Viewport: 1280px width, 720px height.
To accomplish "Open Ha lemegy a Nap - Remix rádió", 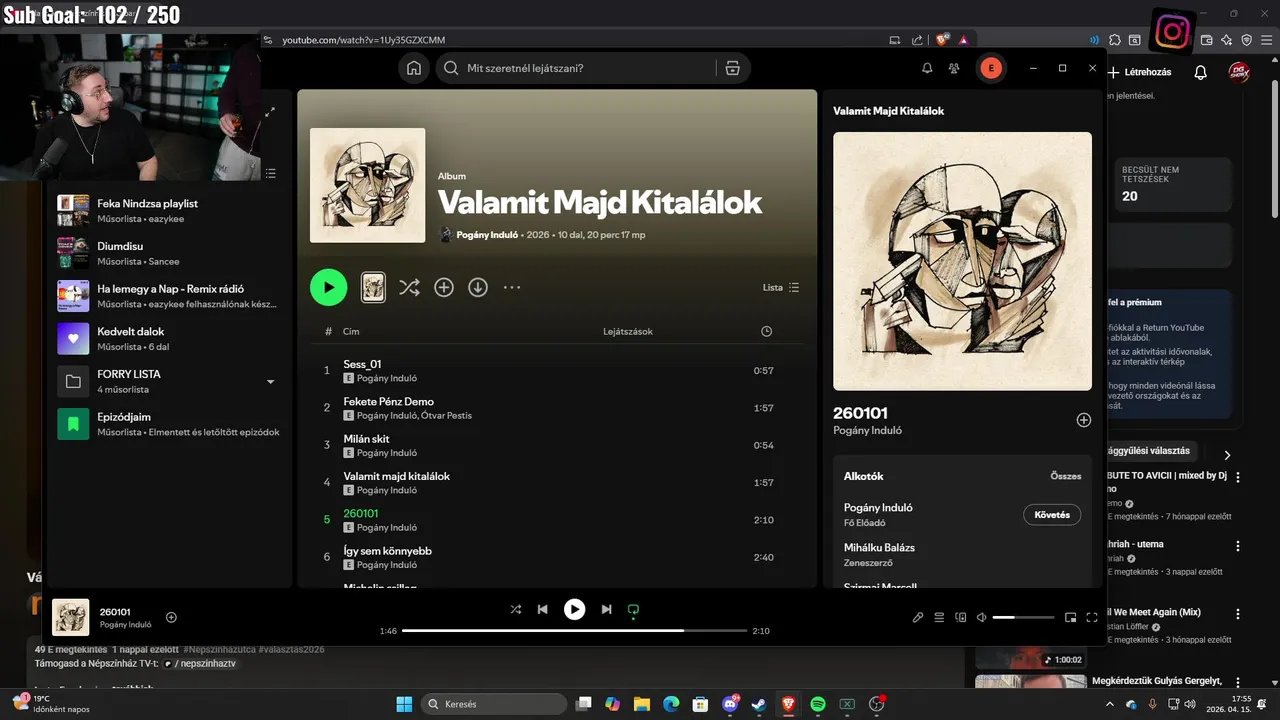I will (169, 296).
